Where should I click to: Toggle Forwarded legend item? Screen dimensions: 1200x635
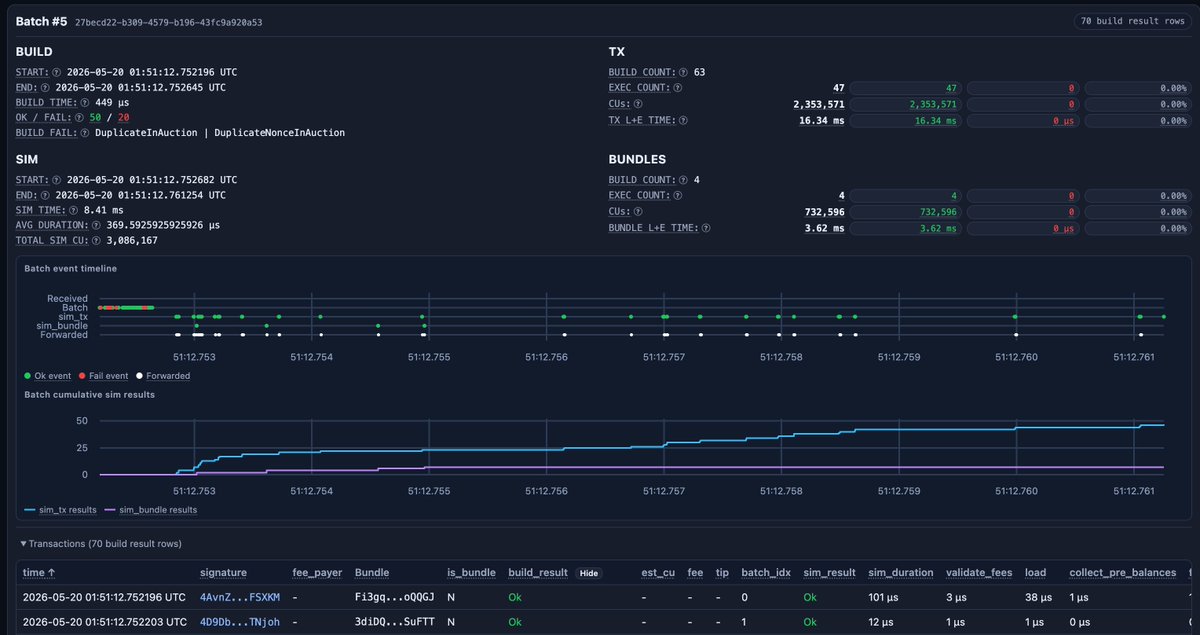[x=164, y=376]
